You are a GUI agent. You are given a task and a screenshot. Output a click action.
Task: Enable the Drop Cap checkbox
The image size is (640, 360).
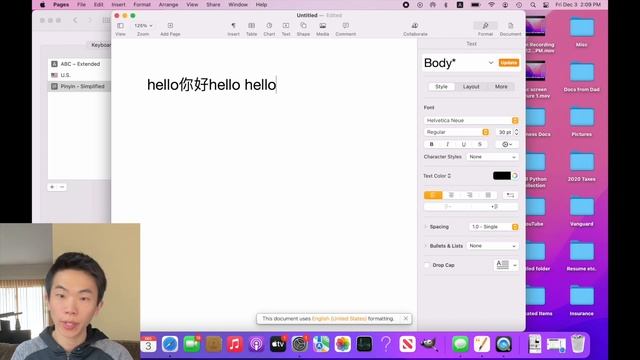(427, 265)
